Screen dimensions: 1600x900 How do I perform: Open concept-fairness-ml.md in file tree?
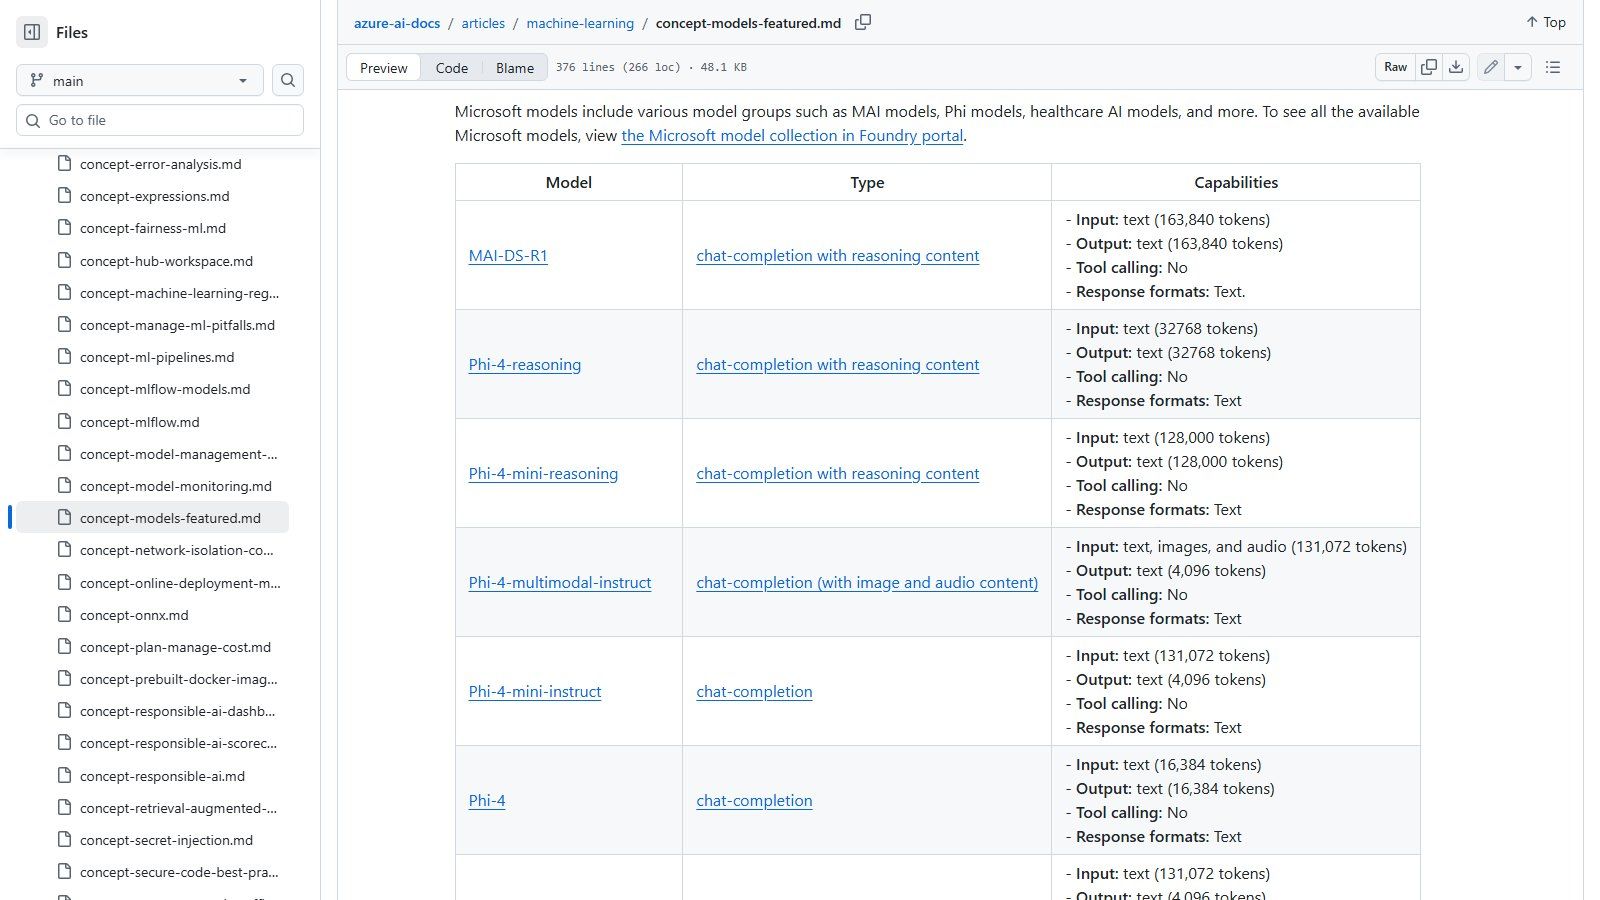click(153, 228)
